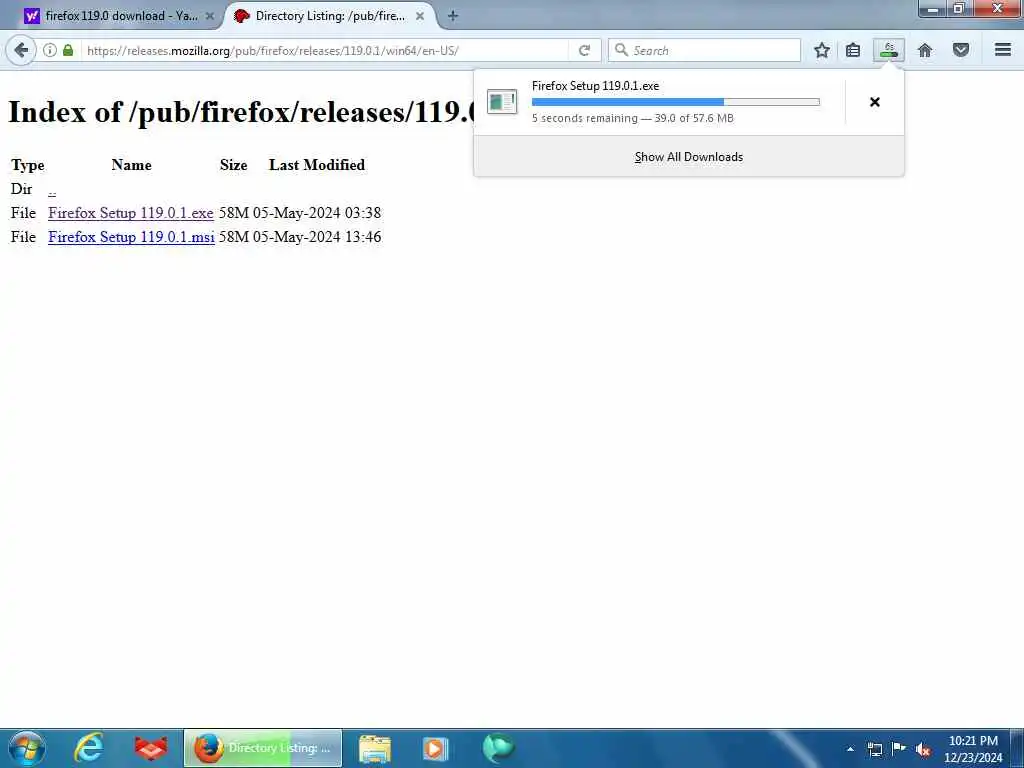Viewport: 1024px width, 768px height.
Task: Open Windows Explorer folder from taskbar
Action: [x=375, y=748]
